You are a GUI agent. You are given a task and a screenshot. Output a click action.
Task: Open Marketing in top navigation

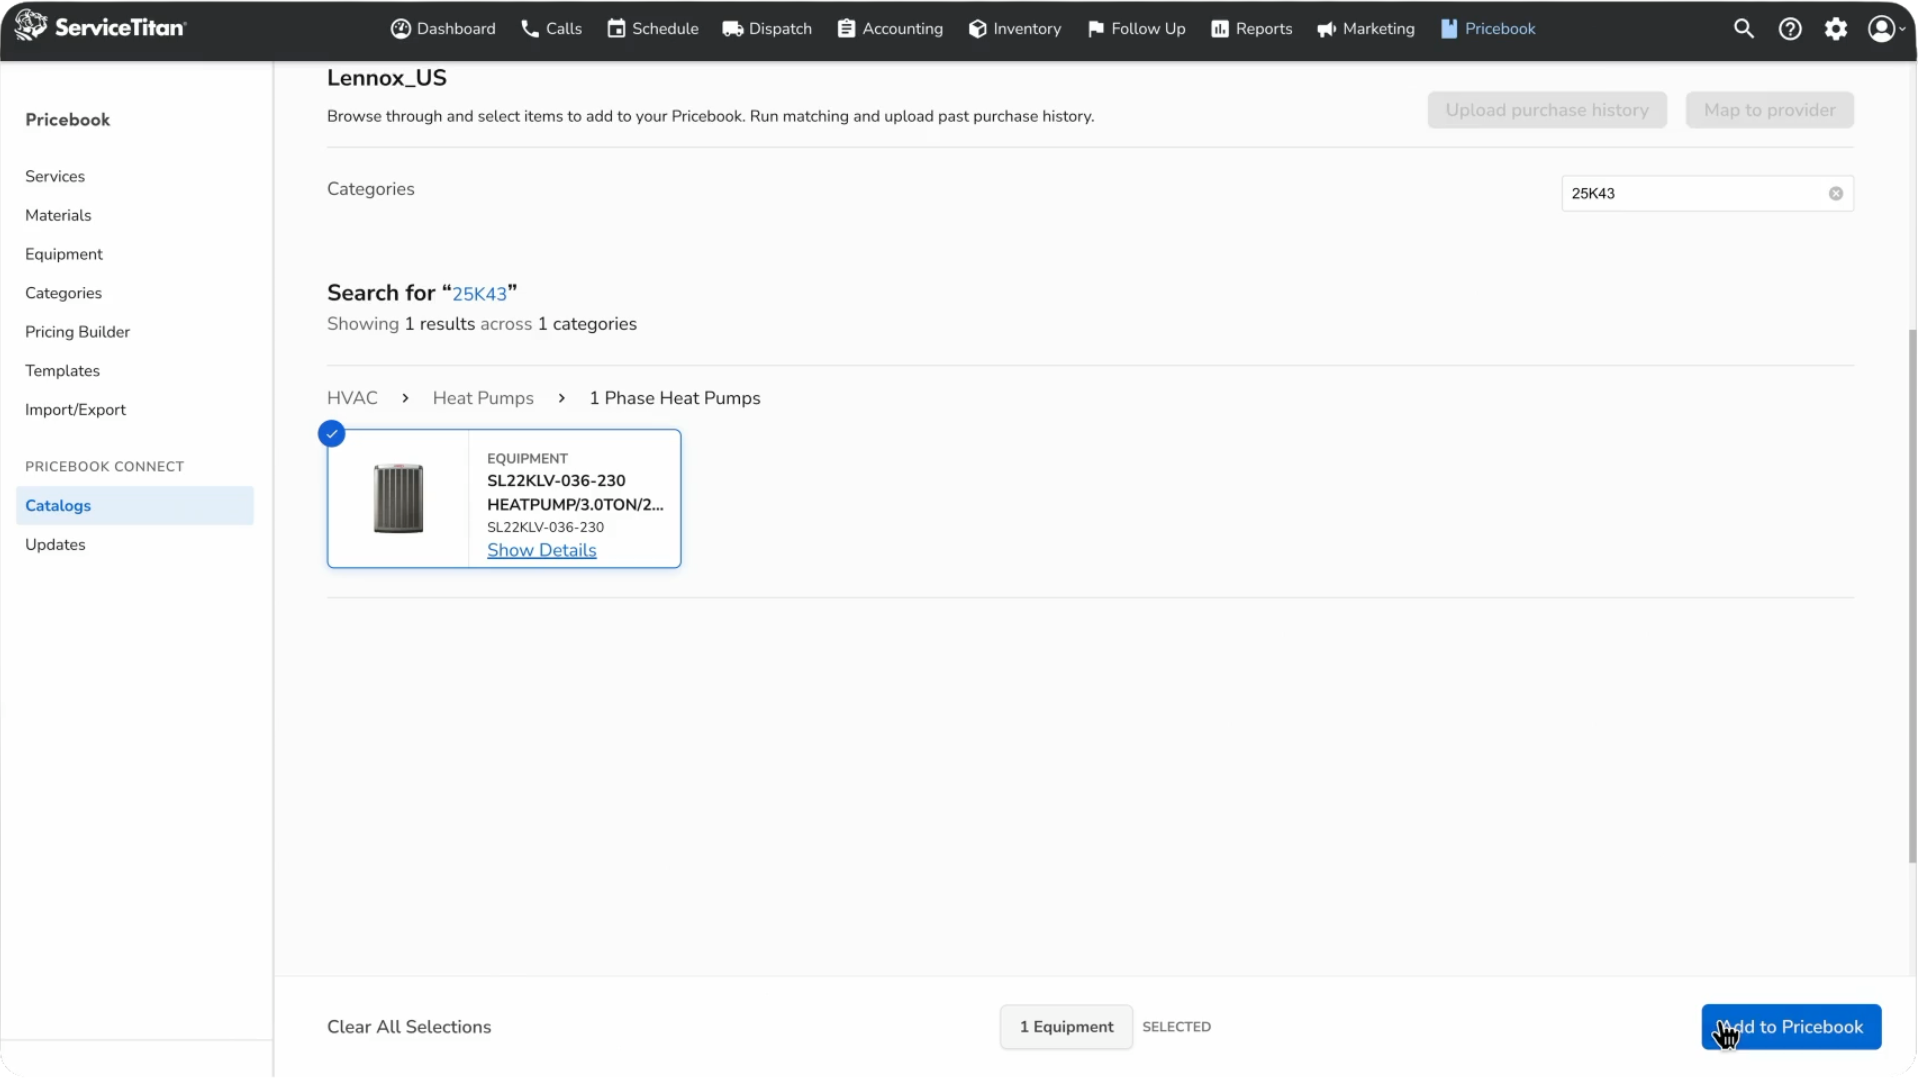pos(1366,29)
